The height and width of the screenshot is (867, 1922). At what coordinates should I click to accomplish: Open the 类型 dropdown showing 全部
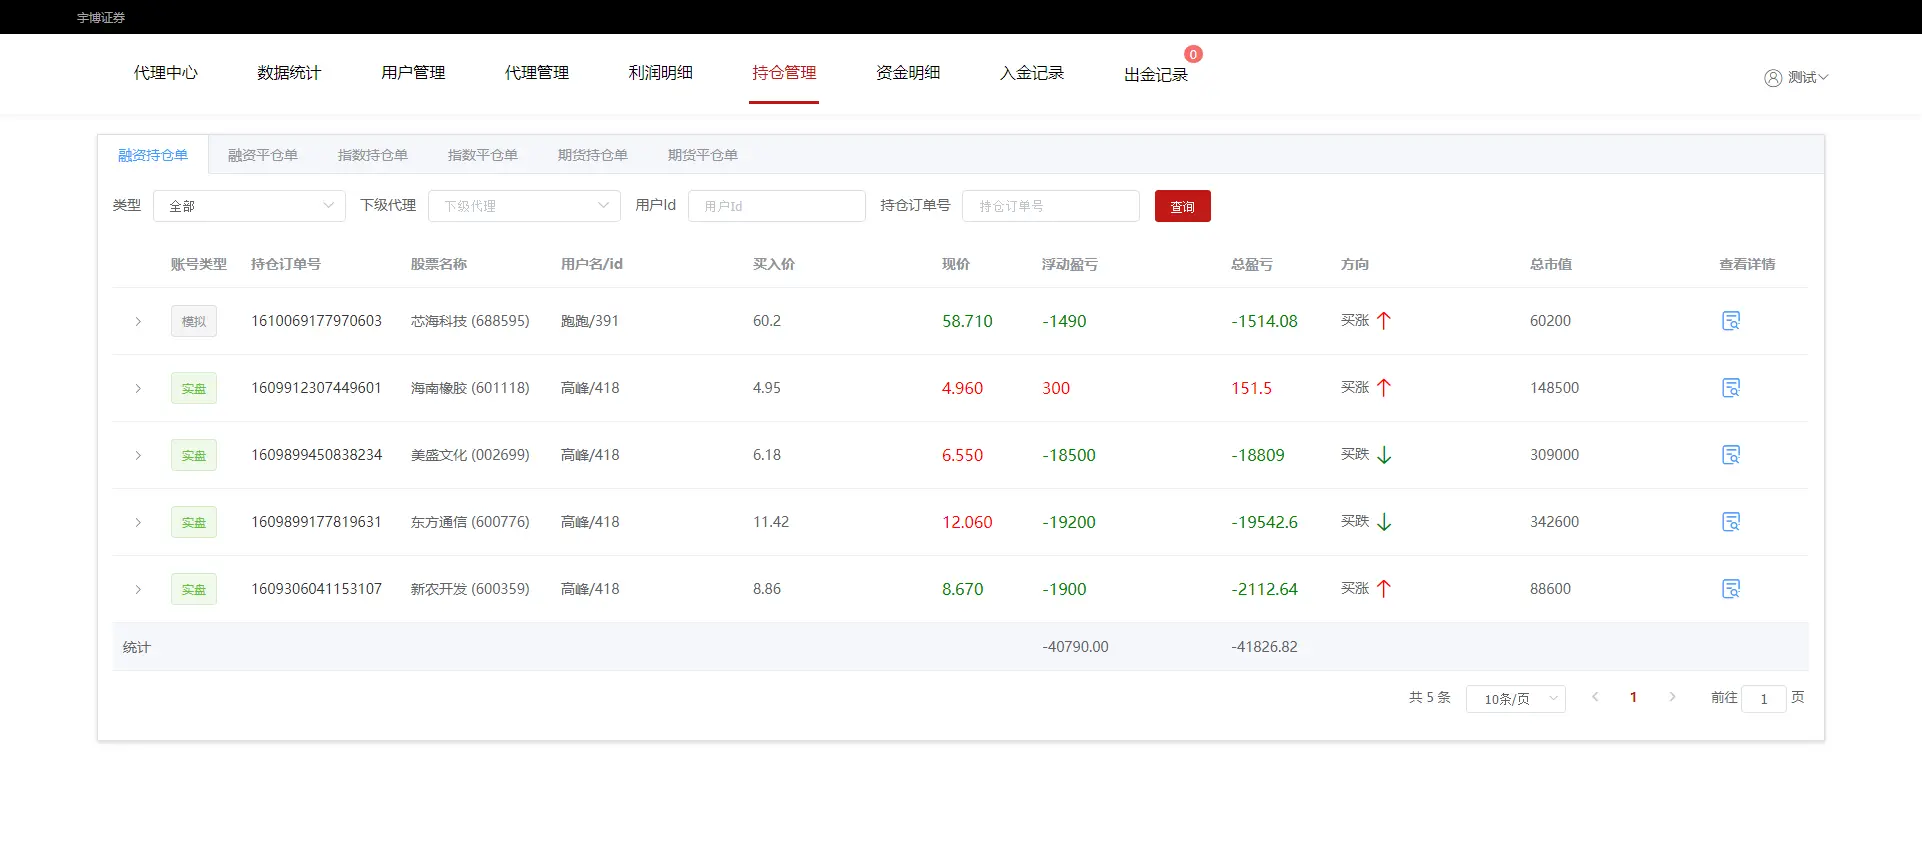coord(249,206)
